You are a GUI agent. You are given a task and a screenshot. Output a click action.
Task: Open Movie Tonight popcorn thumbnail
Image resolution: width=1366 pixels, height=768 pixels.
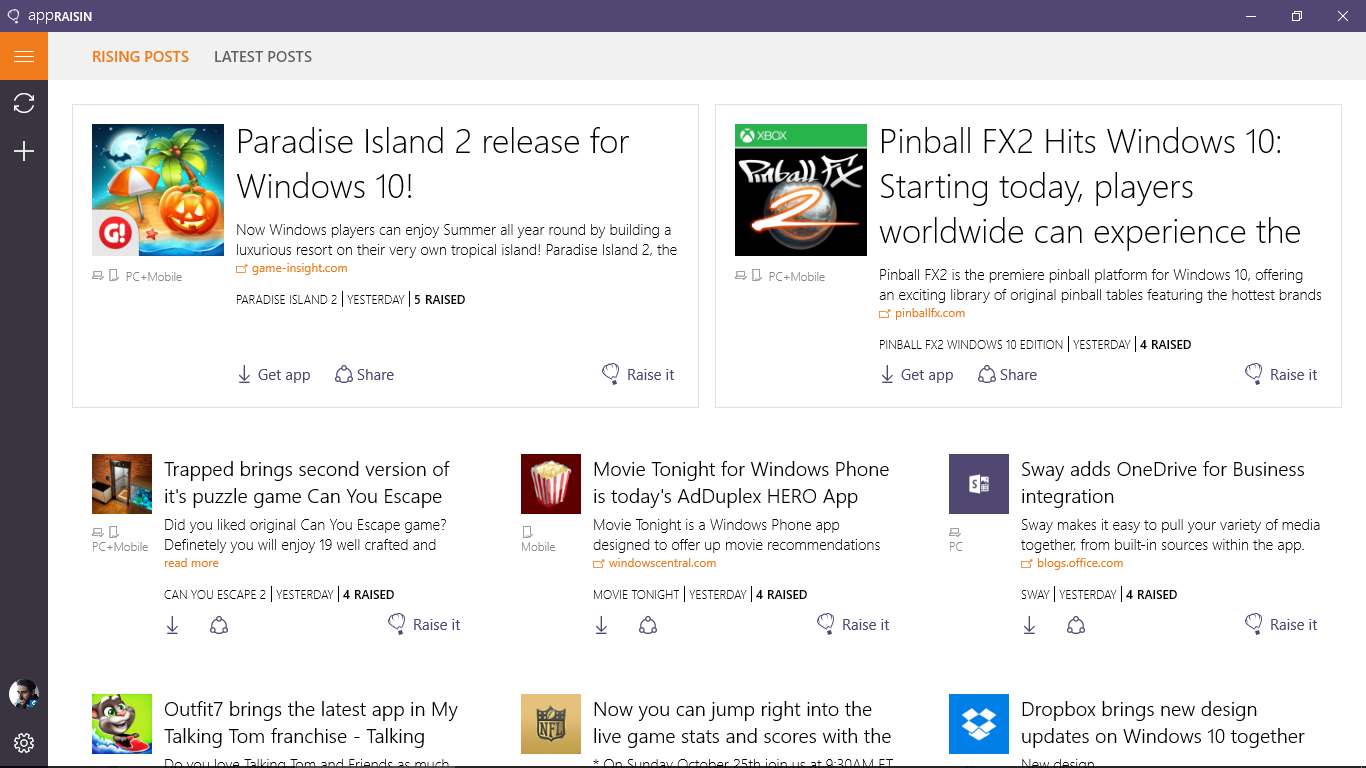tap(551, 484)
